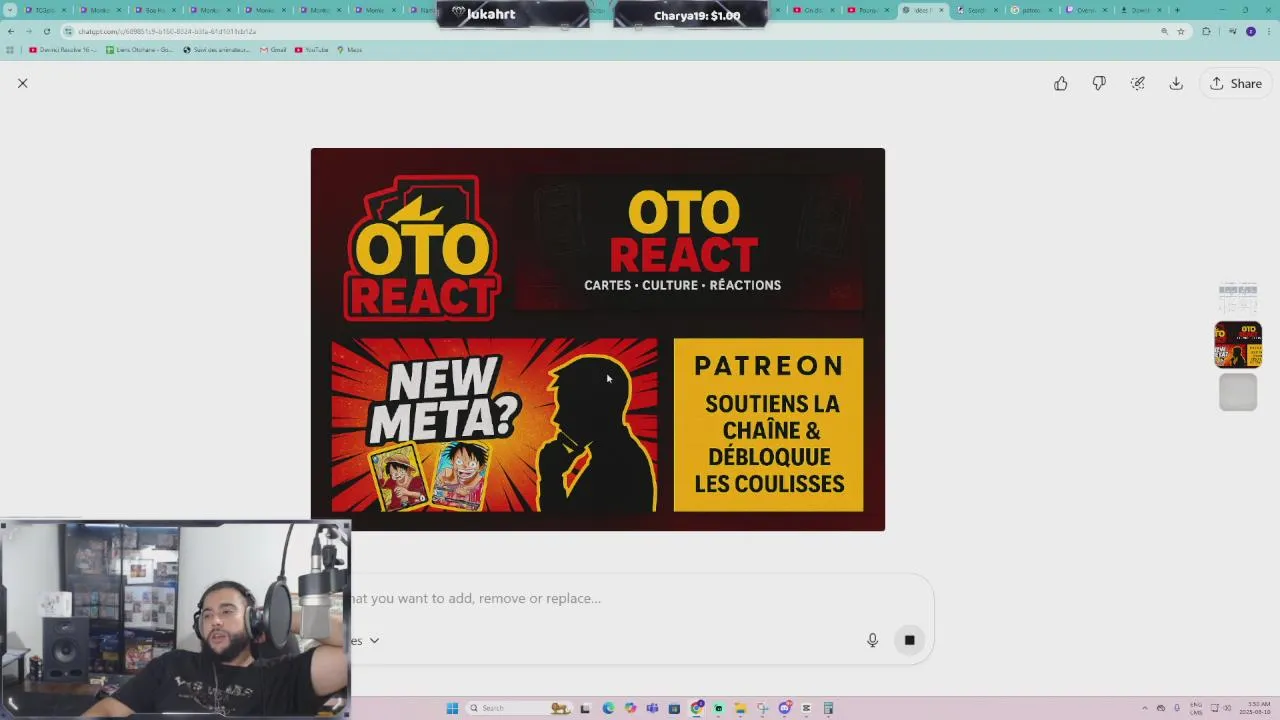Image resolution: width=1280 pixels, height=720 pixels.
Task: Reload the current page
Action: (x=46, y=31)
